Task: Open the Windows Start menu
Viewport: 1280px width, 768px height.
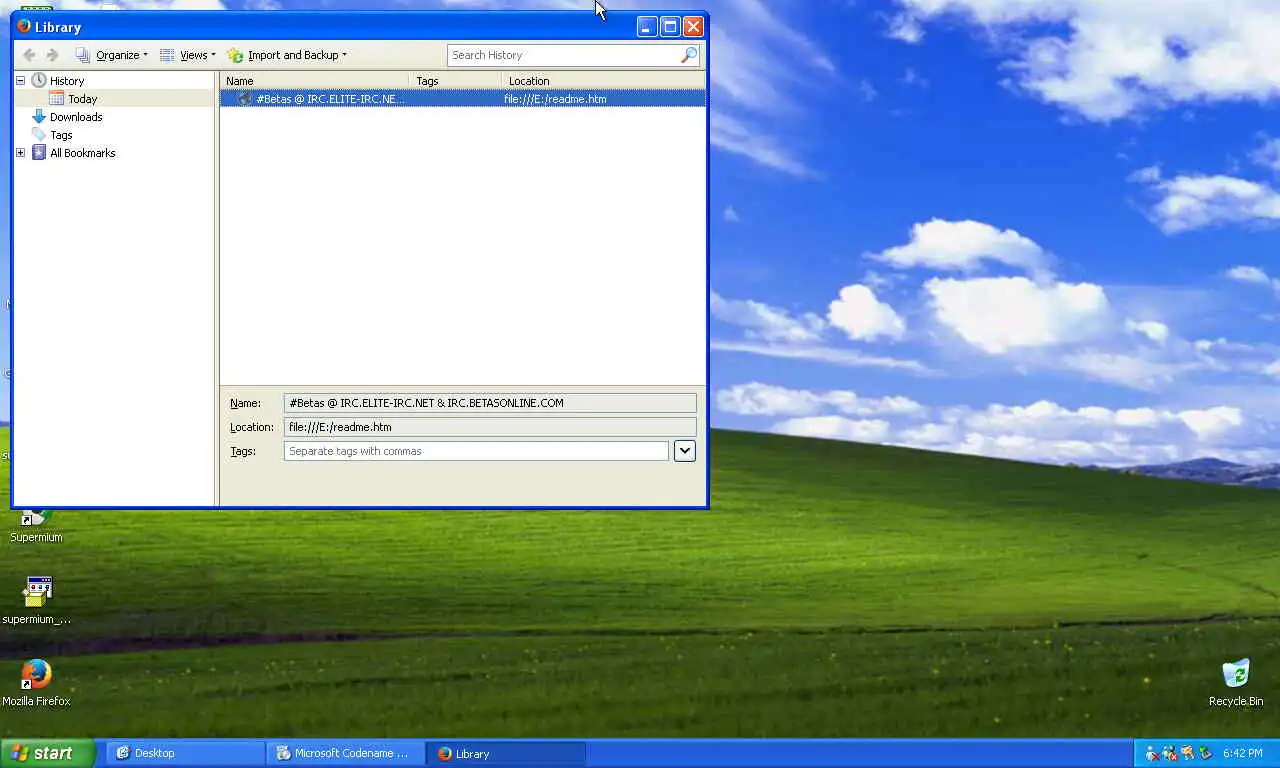Action: (x=47, y=753)
